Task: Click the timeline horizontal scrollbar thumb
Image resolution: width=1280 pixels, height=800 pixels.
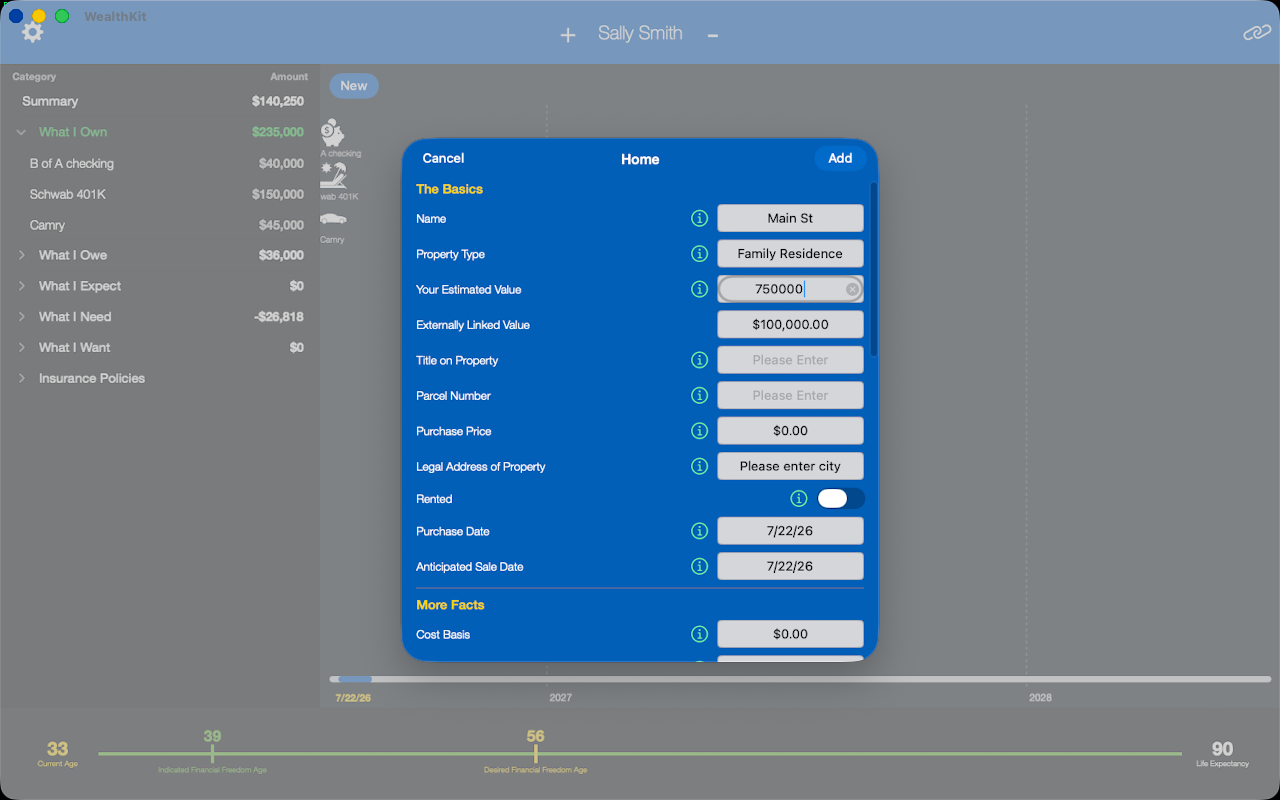Action: pos(355,679)
